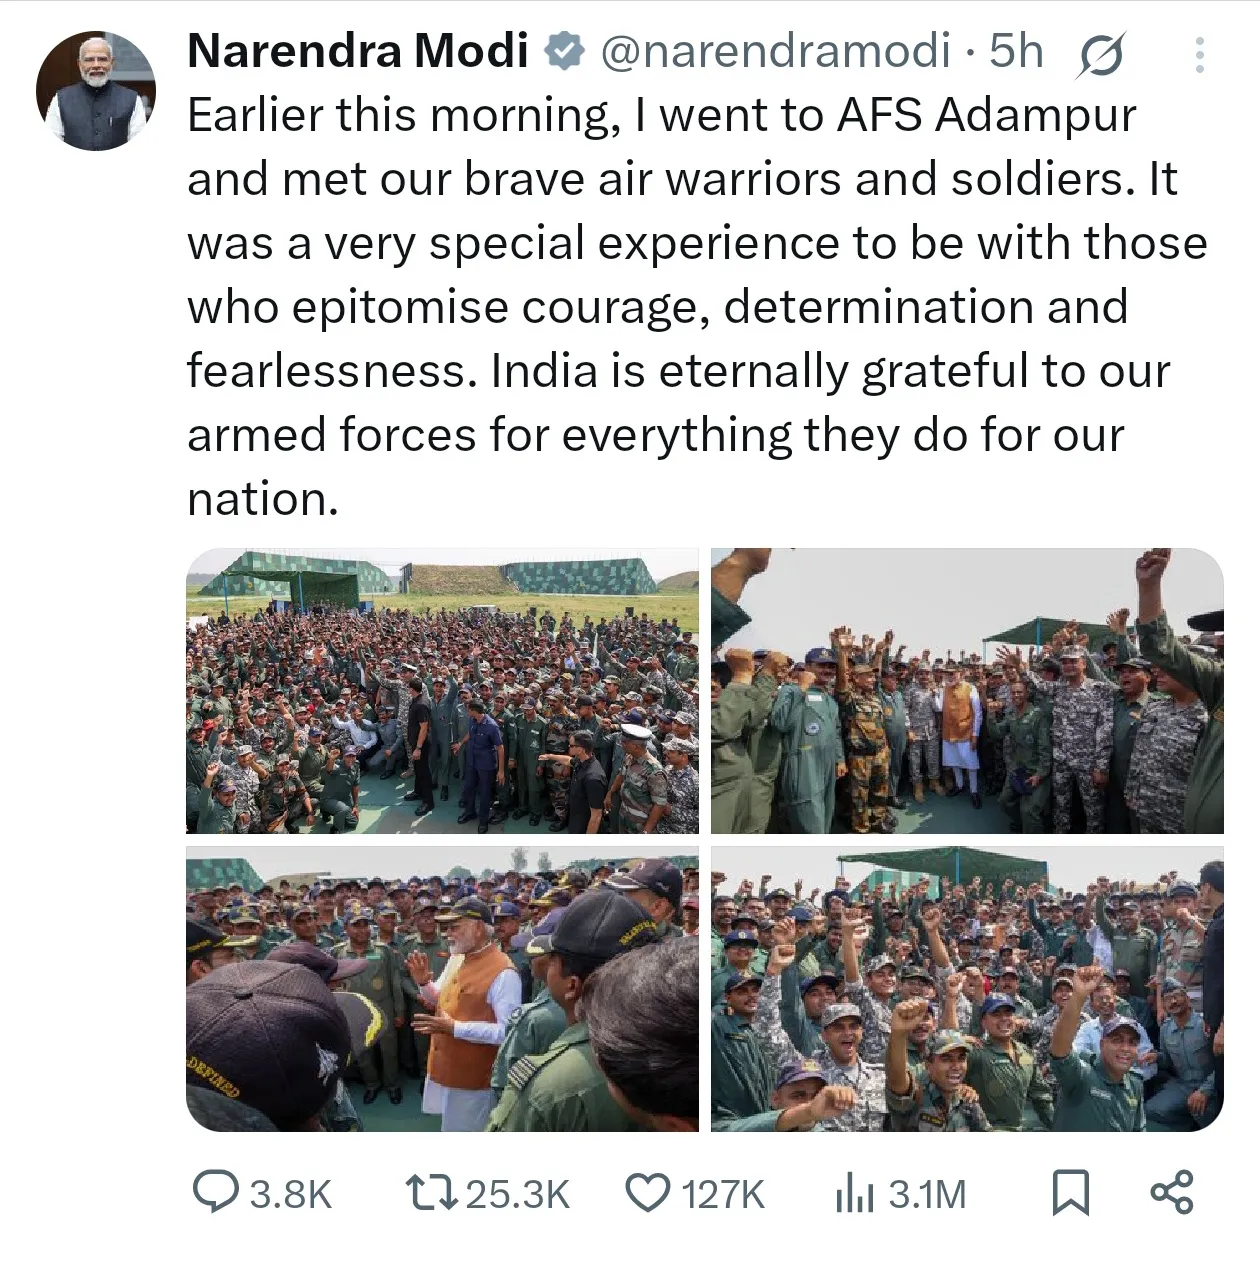Image resolution: width=1260 pixels, height=1262 pixels.
Task: Open bottom-left photo with orange vest
Action: pos(442,989)
